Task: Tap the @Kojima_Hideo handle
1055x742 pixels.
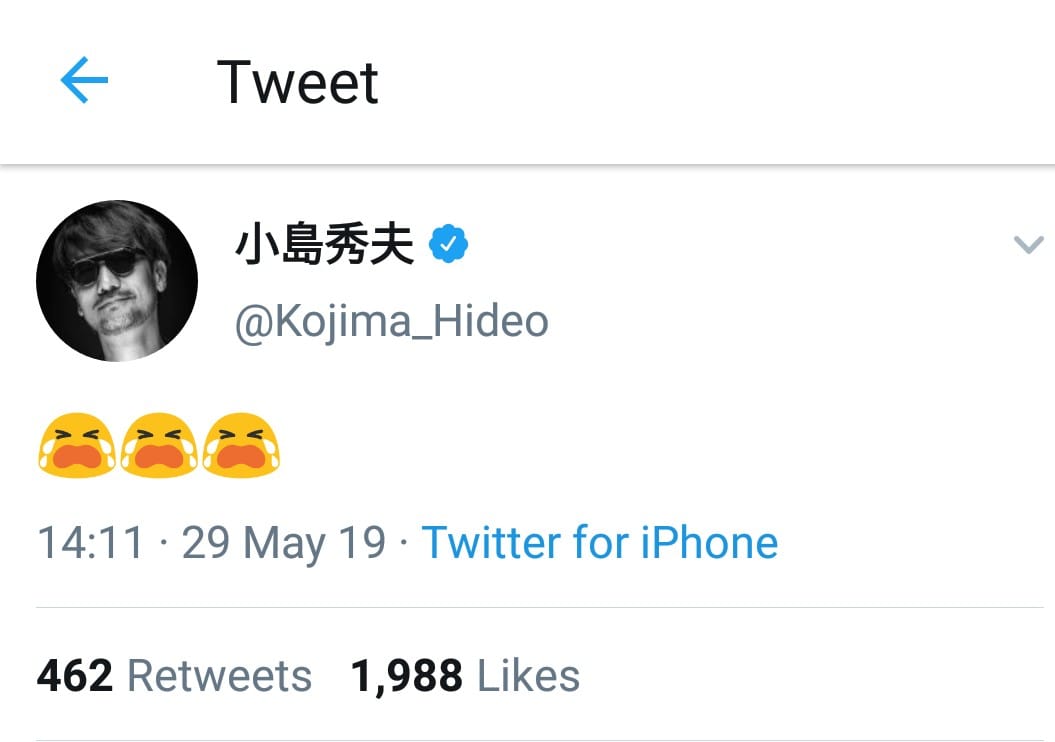Action: point(391,322)
